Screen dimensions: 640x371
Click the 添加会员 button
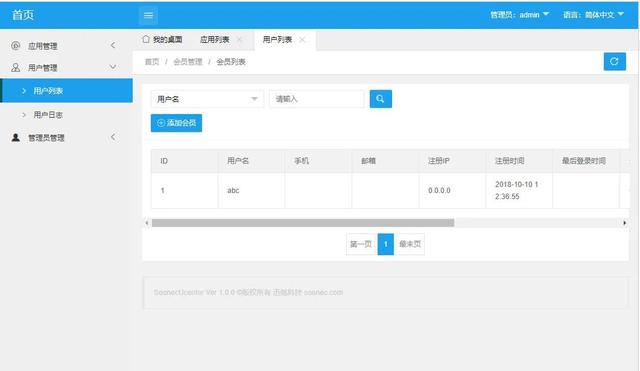click(x=176, y=123)
